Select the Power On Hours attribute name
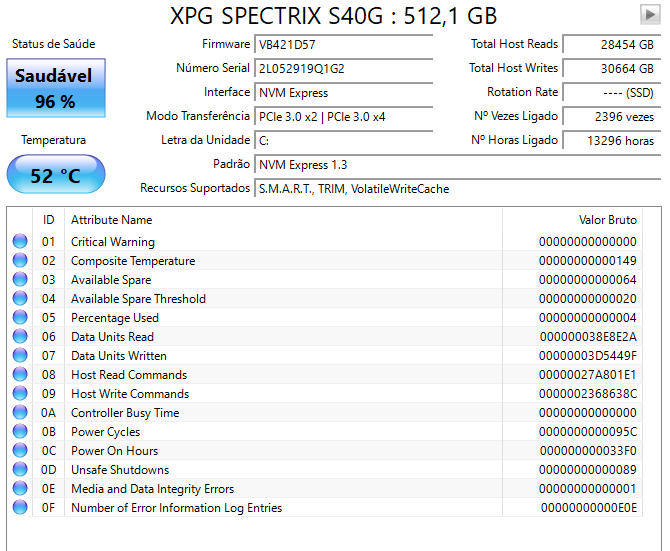Viewport: 670px width, 551px height. click(x=115, y=451)
